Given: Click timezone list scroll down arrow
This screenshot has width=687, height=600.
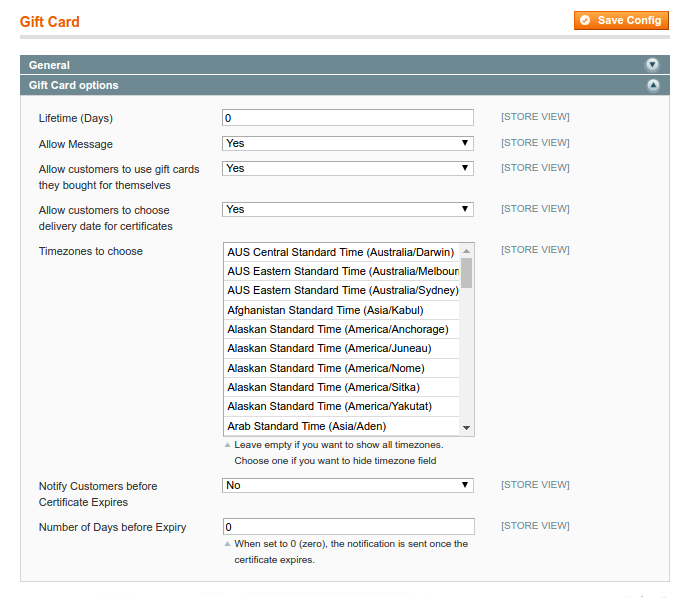Looking at the screenshot, I should pos(466,428).
